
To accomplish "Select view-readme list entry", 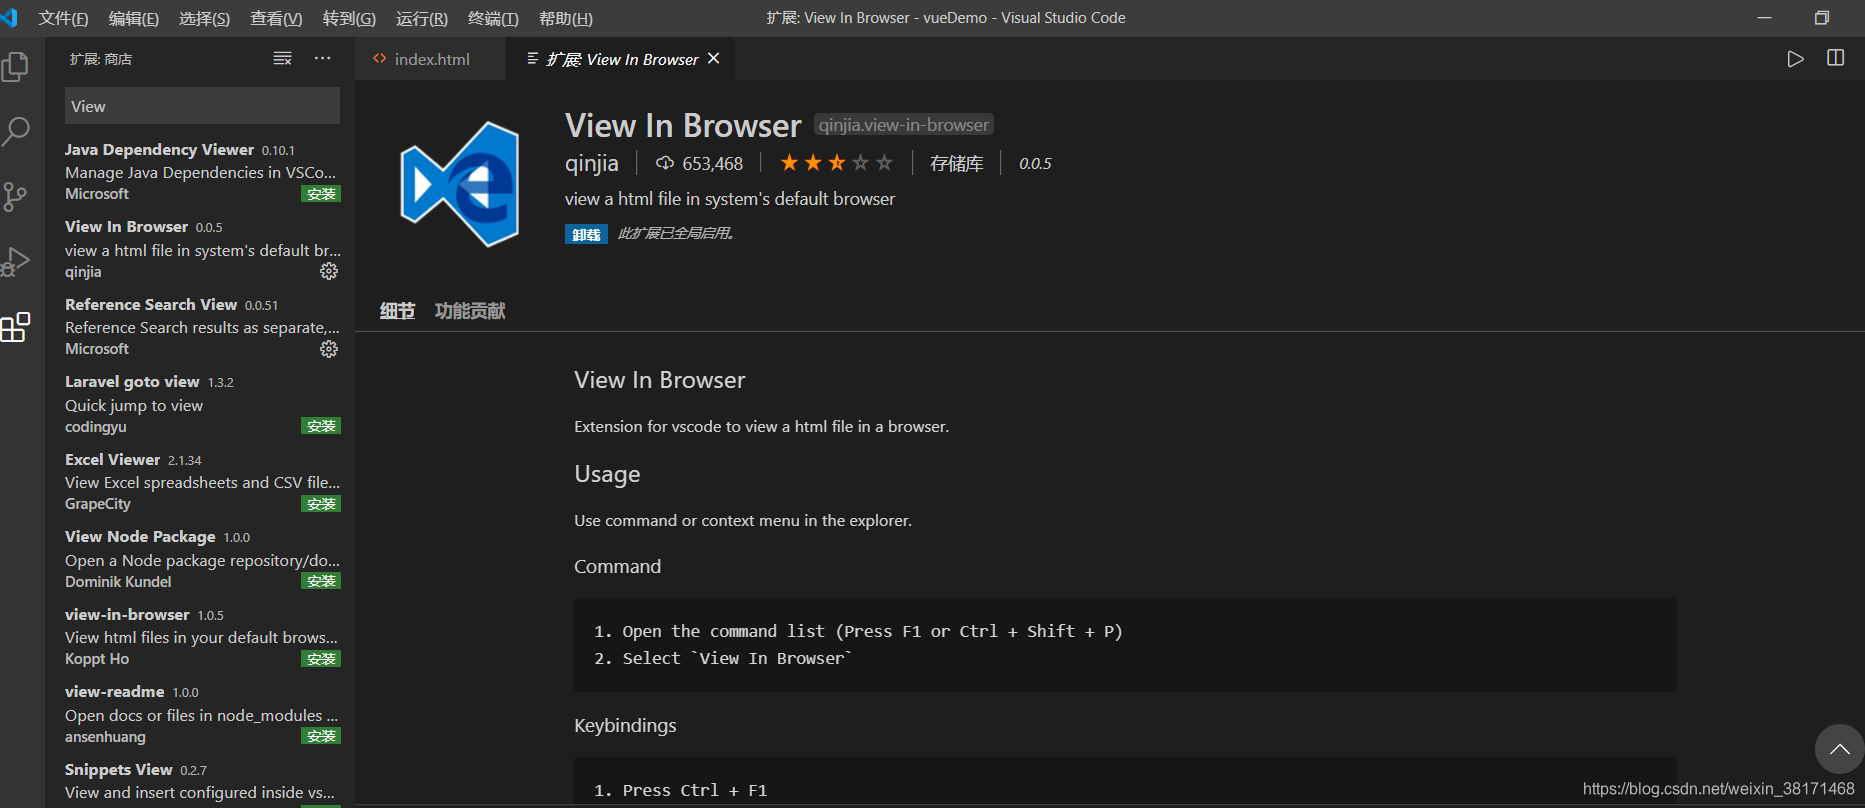I will tap(202, 714).
